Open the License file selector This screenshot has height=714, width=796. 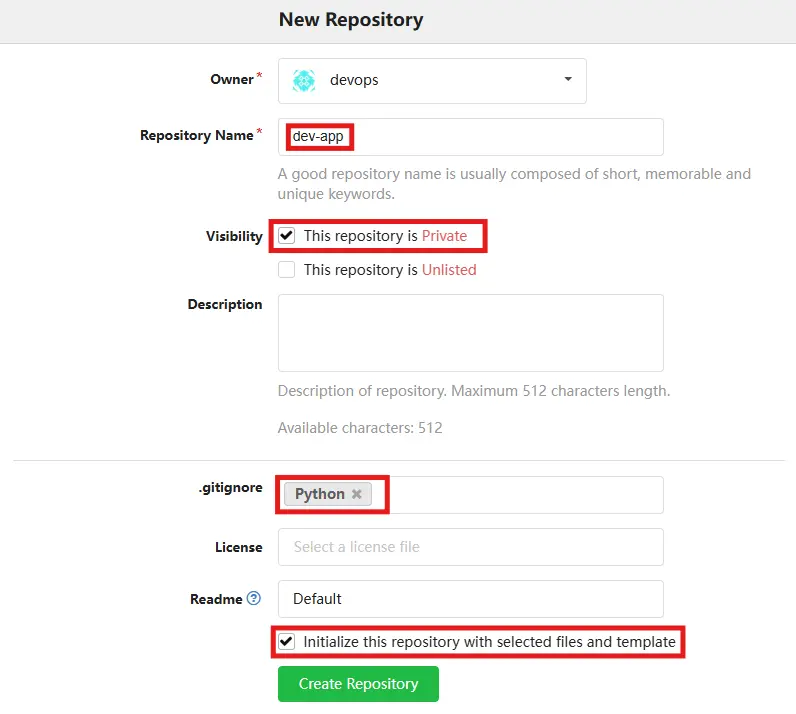pos(470,547)
